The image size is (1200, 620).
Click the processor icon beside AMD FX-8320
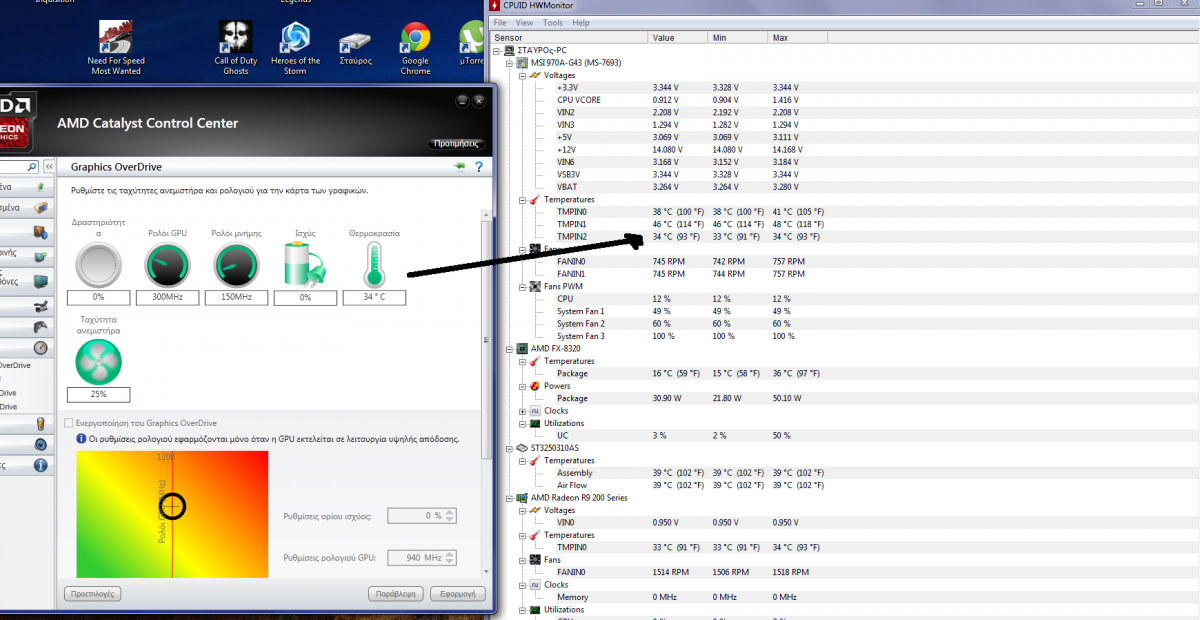pos(523,349)
